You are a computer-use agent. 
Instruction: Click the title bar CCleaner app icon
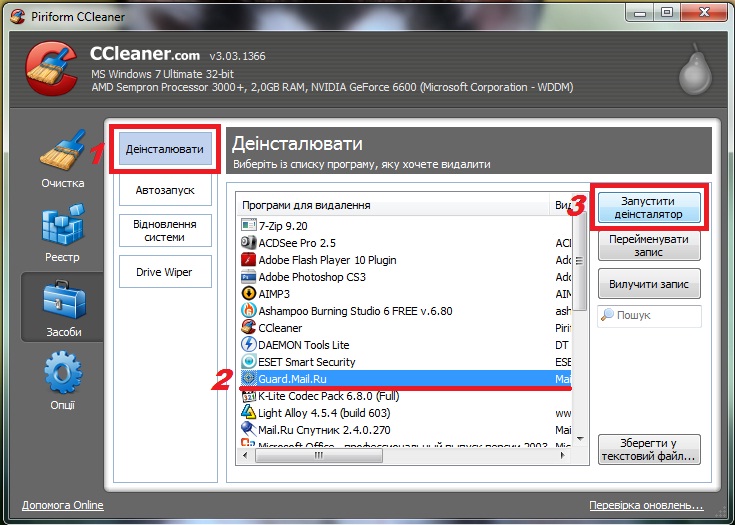point(18,16)
